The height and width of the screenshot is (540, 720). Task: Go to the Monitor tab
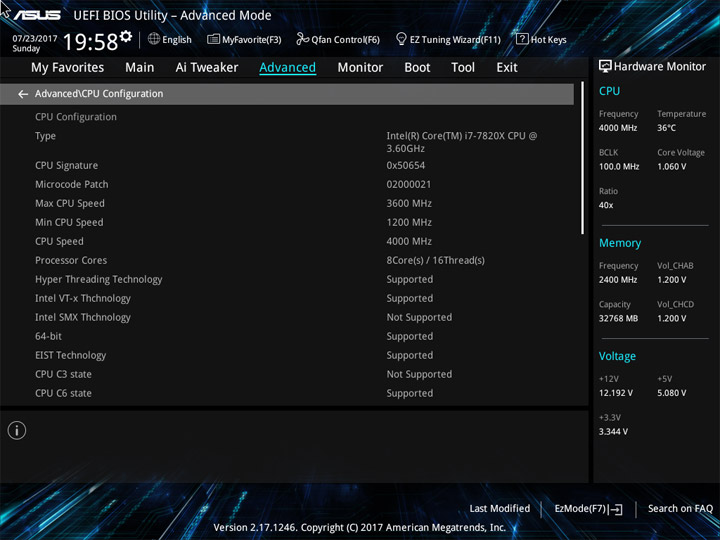tap(360, 68)
